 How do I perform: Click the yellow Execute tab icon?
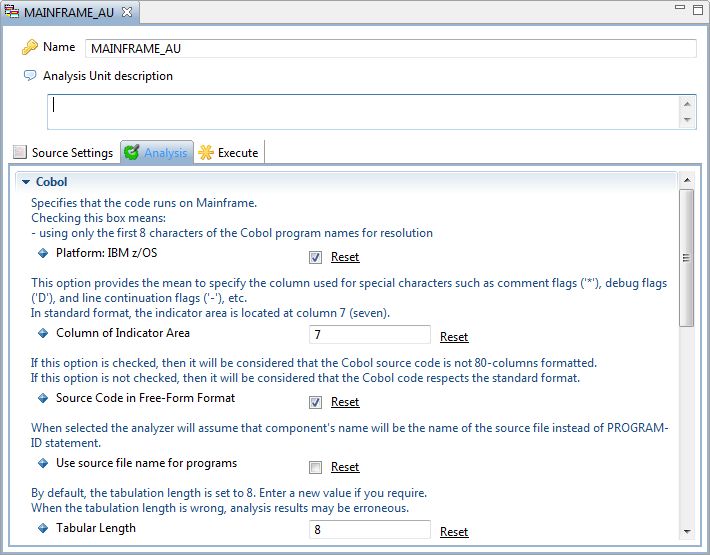[x=206, y=153]
